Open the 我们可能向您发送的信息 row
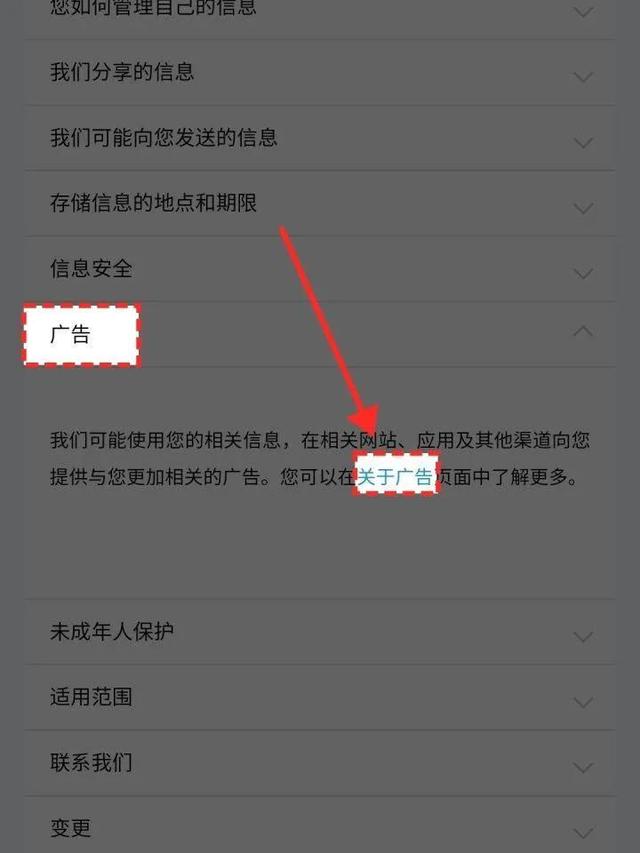640x853 pixels. click(x=320, y=138)
